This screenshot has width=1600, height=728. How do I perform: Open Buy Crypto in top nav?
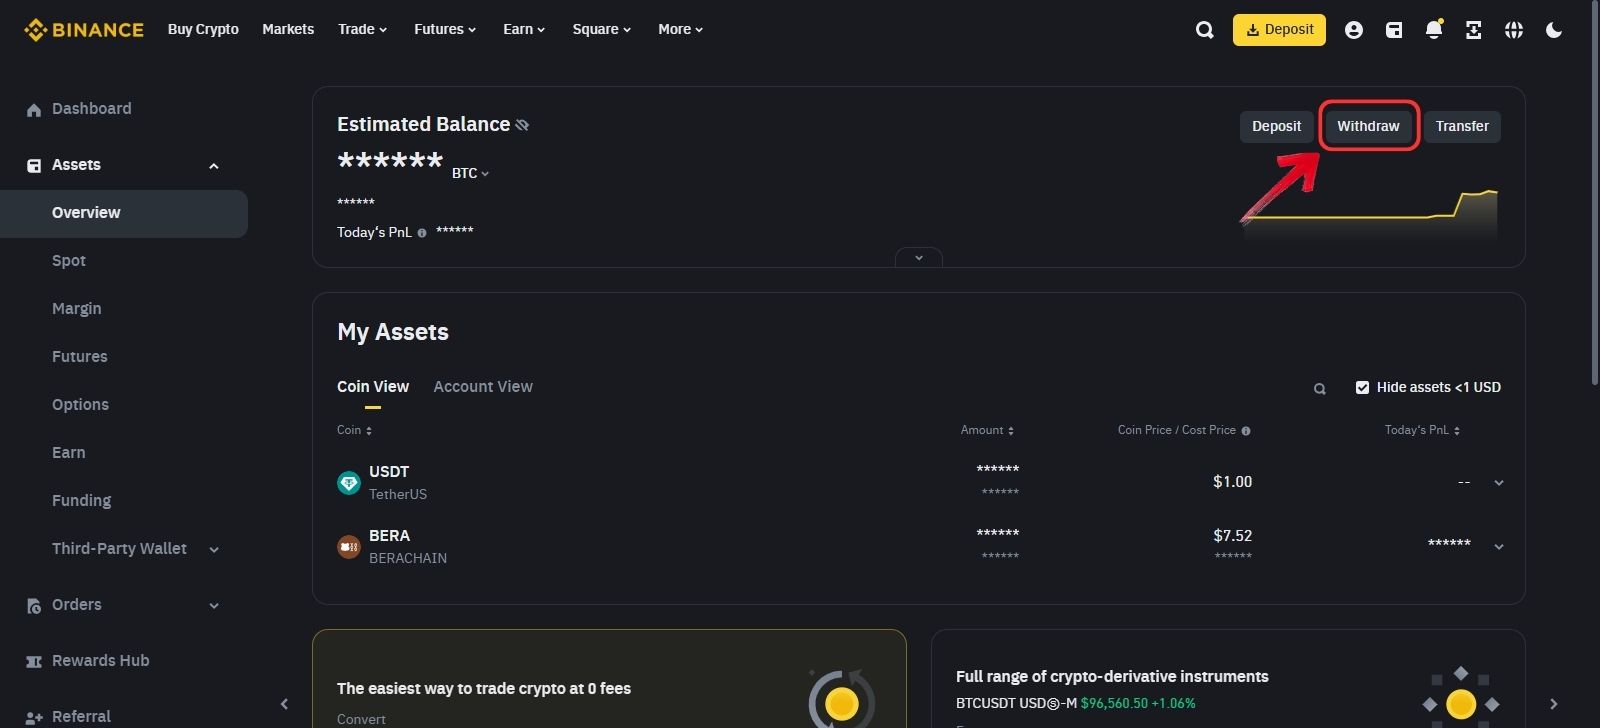pos(203,29)
